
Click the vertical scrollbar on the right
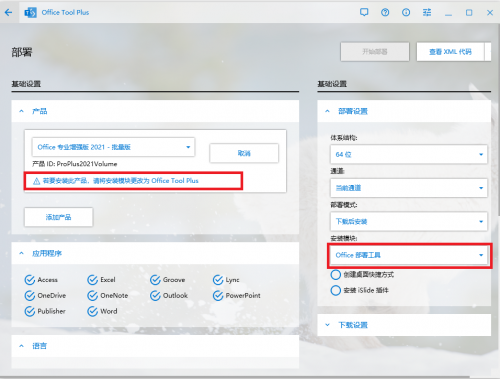498,120
